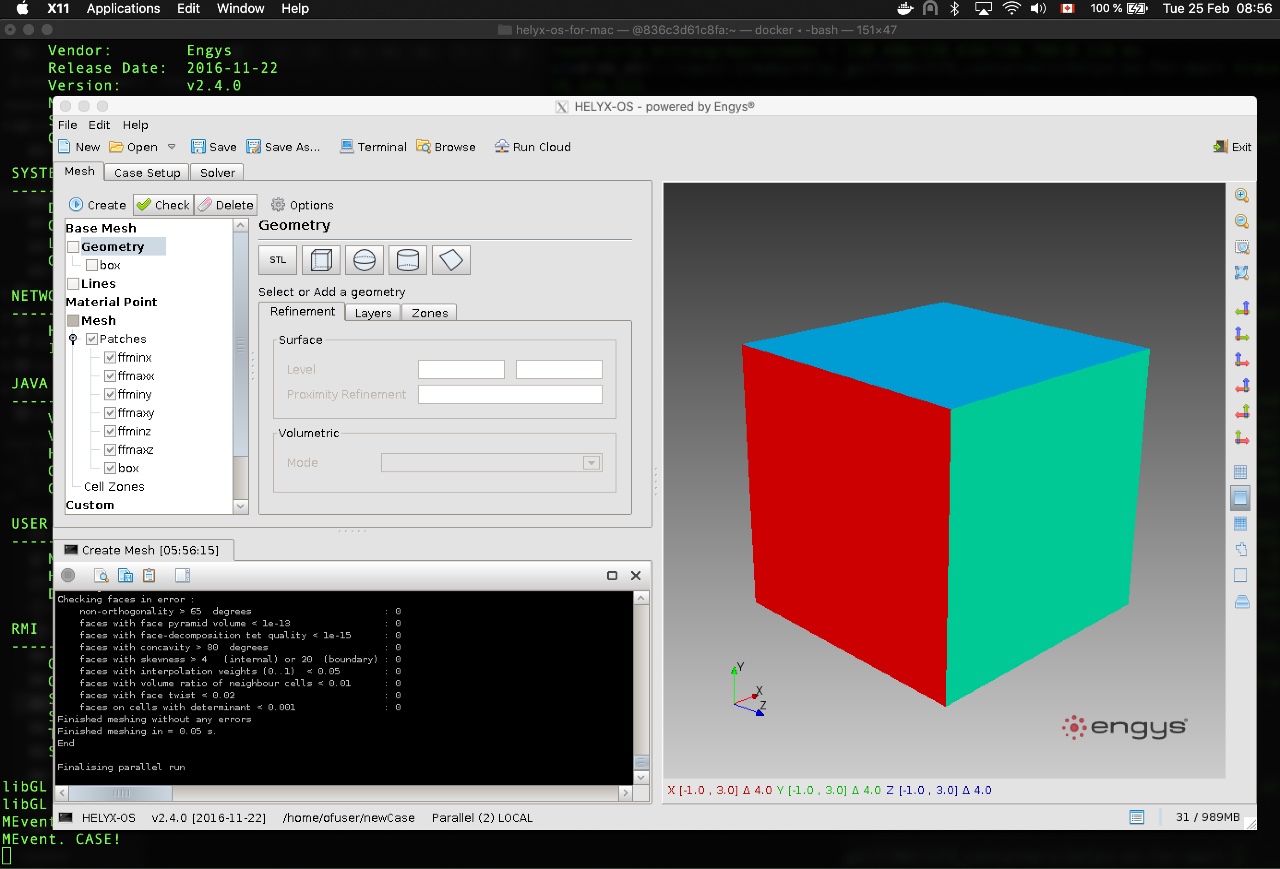Open the Zones tab
Image resolution: width=1280 pixels, height=869 pixels.
click(x=430, y=313)
